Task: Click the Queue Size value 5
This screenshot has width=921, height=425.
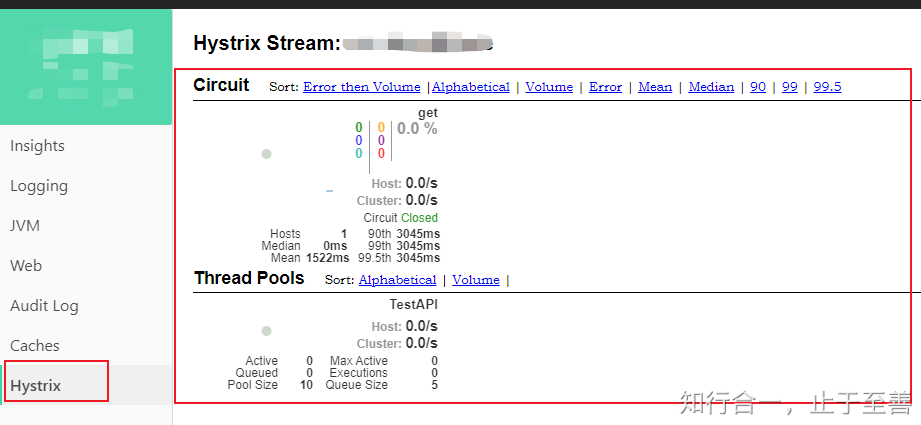Action: (x=435, y=385)
